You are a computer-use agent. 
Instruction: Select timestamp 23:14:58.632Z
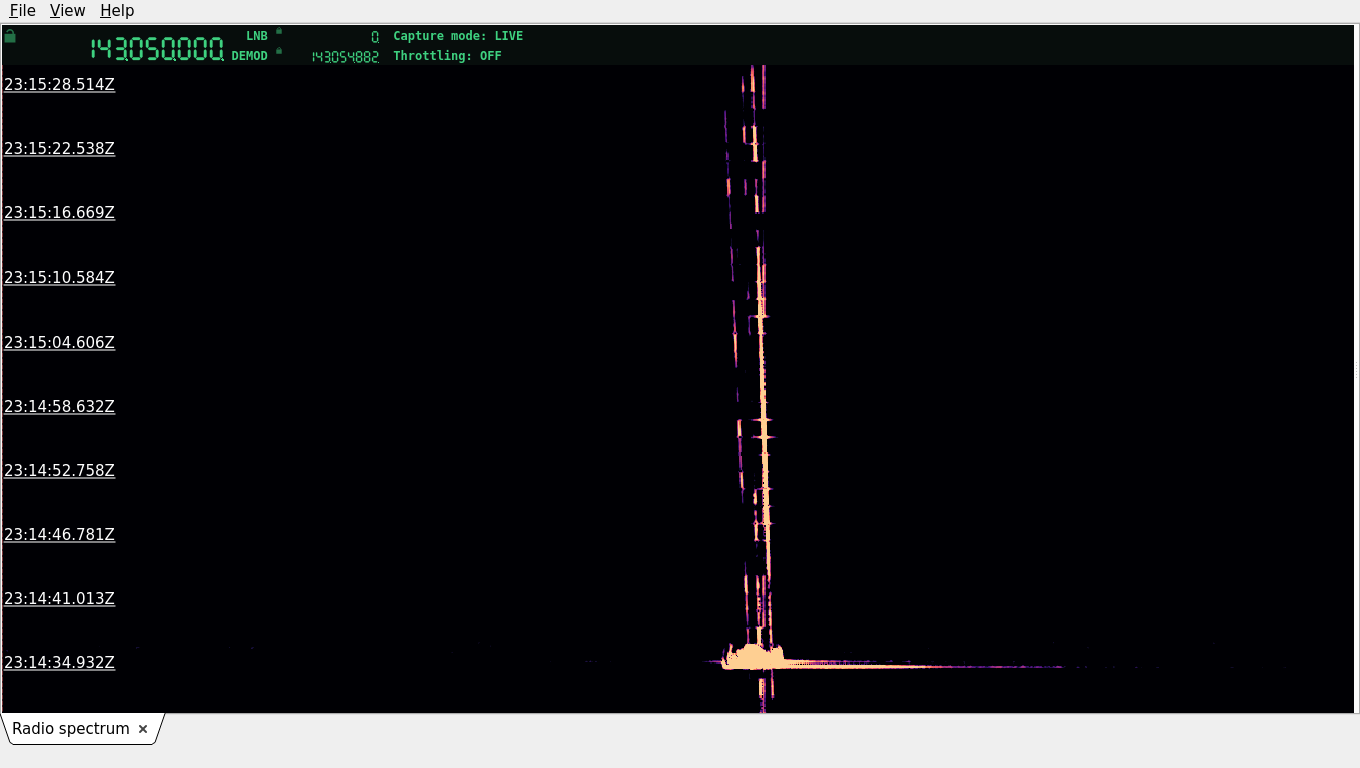click(59, 407)
